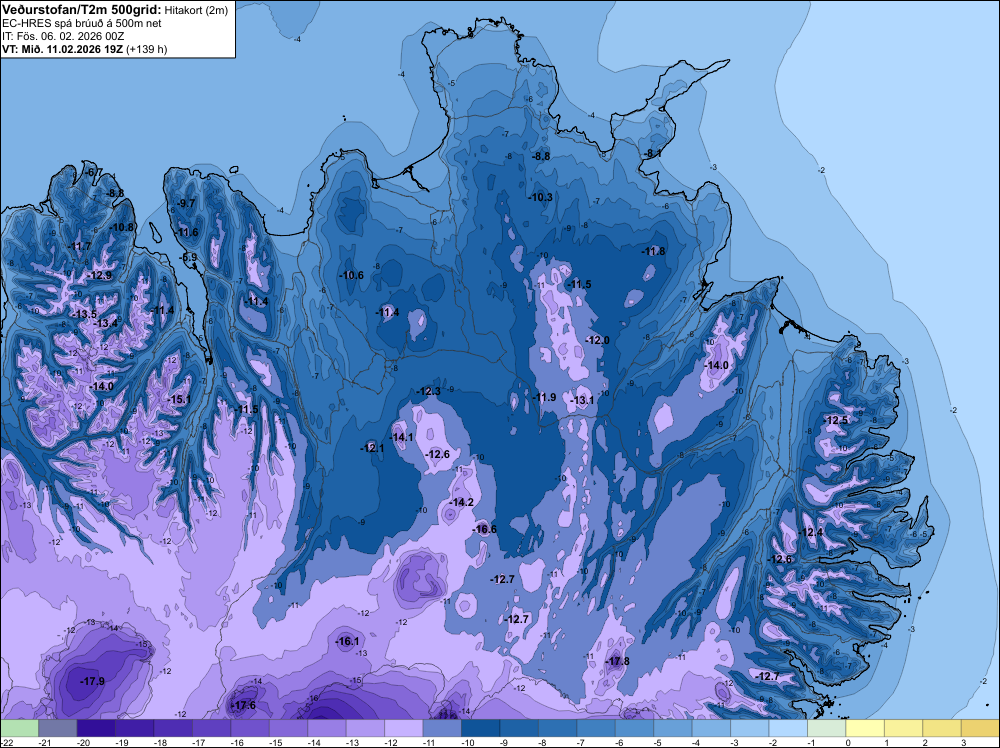This screenshot has width=1000, height=748.
Task: Click the -9.7 temperature label
Action: click(x=185, y=203)
